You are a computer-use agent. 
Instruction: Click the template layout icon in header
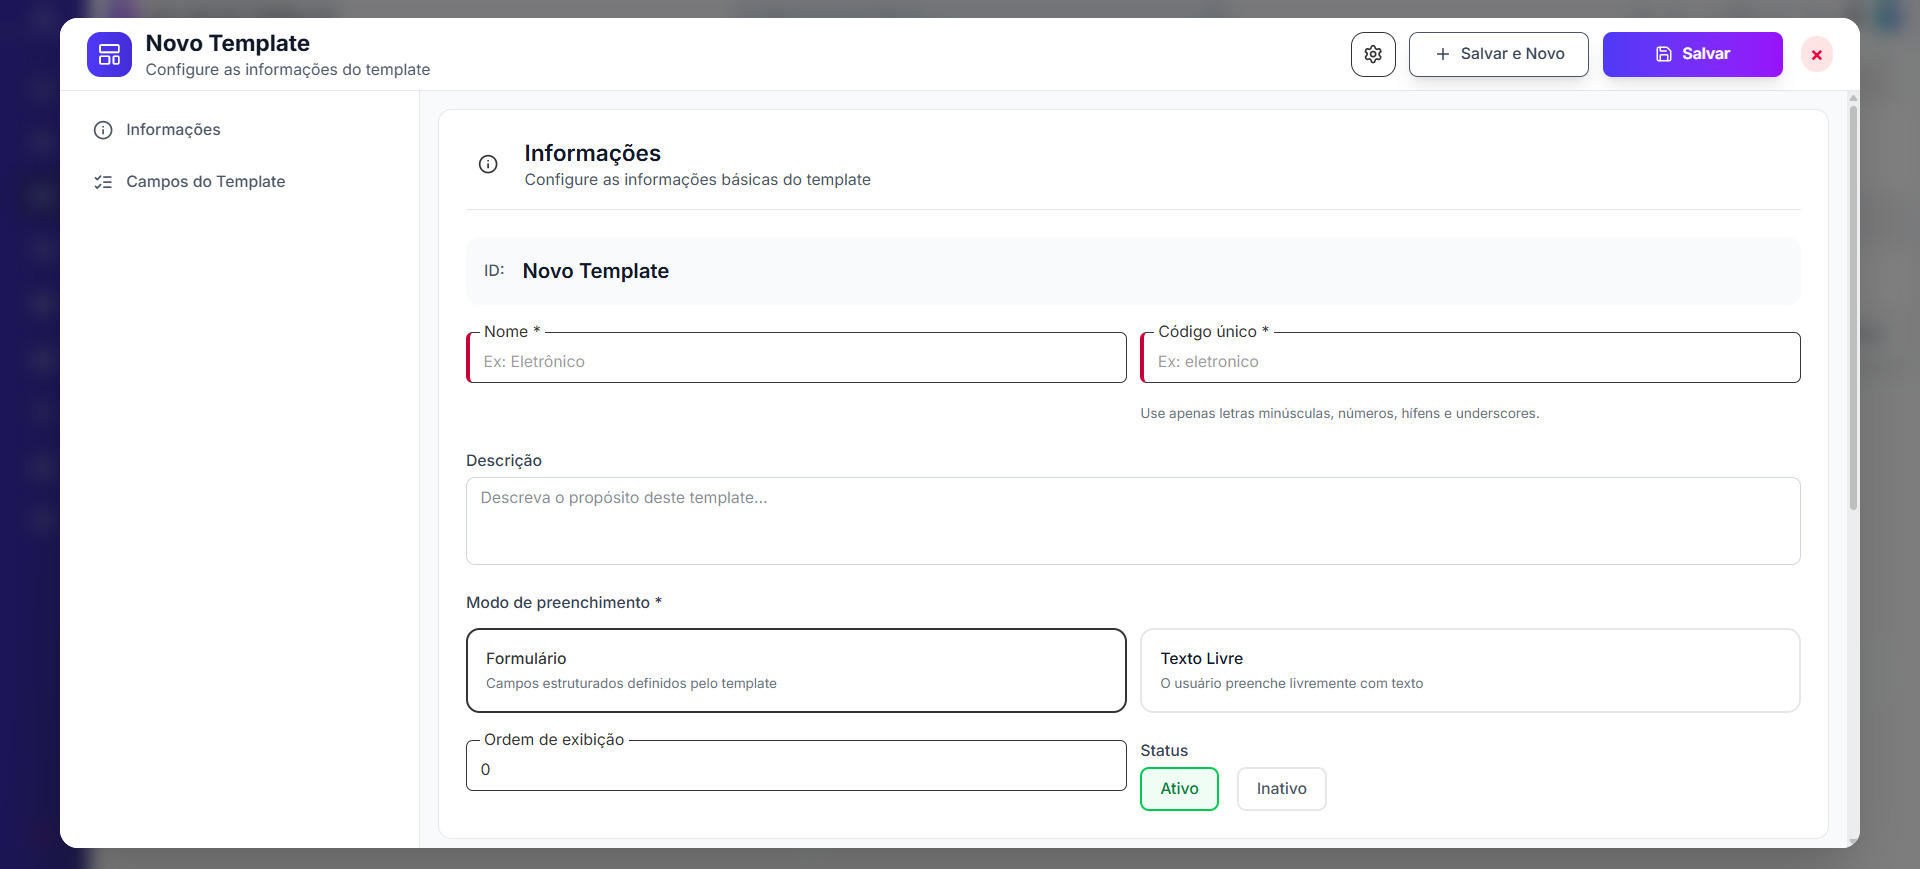tap(109, 55)
